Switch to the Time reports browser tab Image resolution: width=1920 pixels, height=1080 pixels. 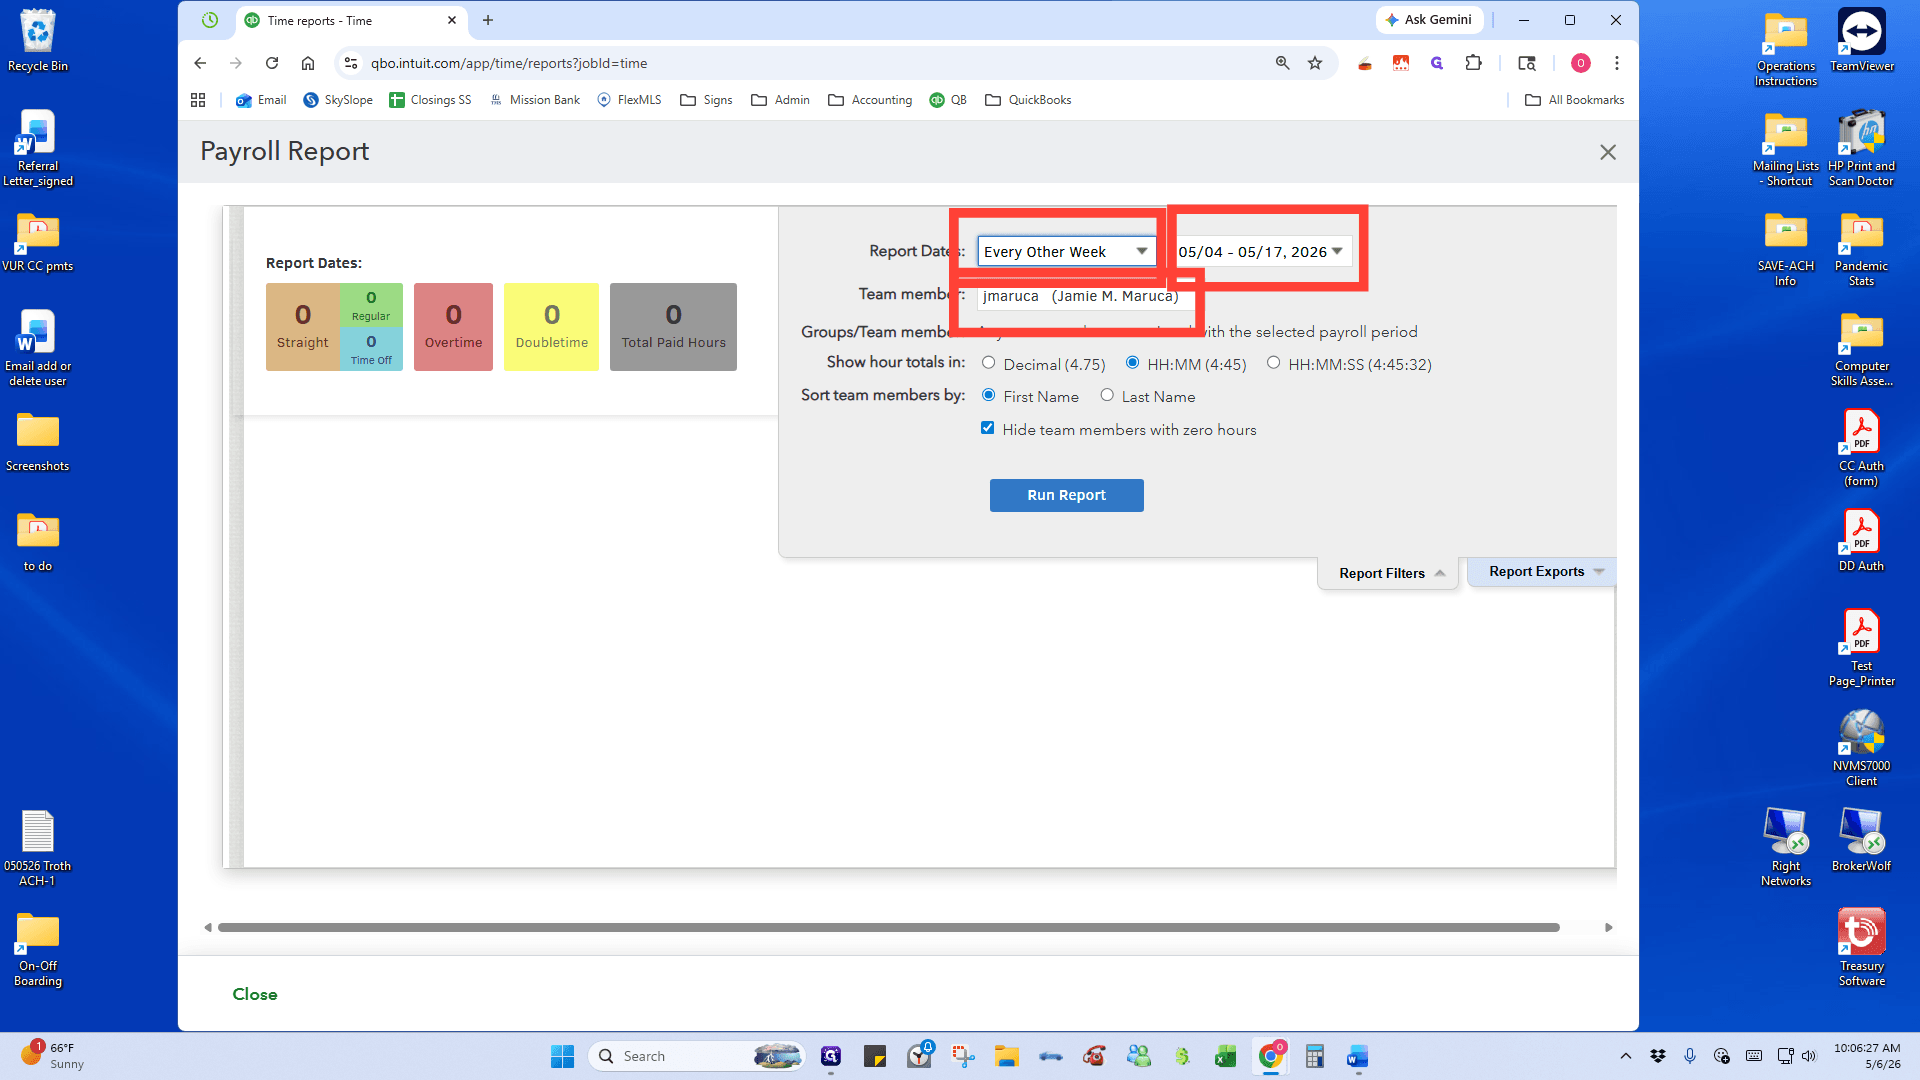(350, 20)
